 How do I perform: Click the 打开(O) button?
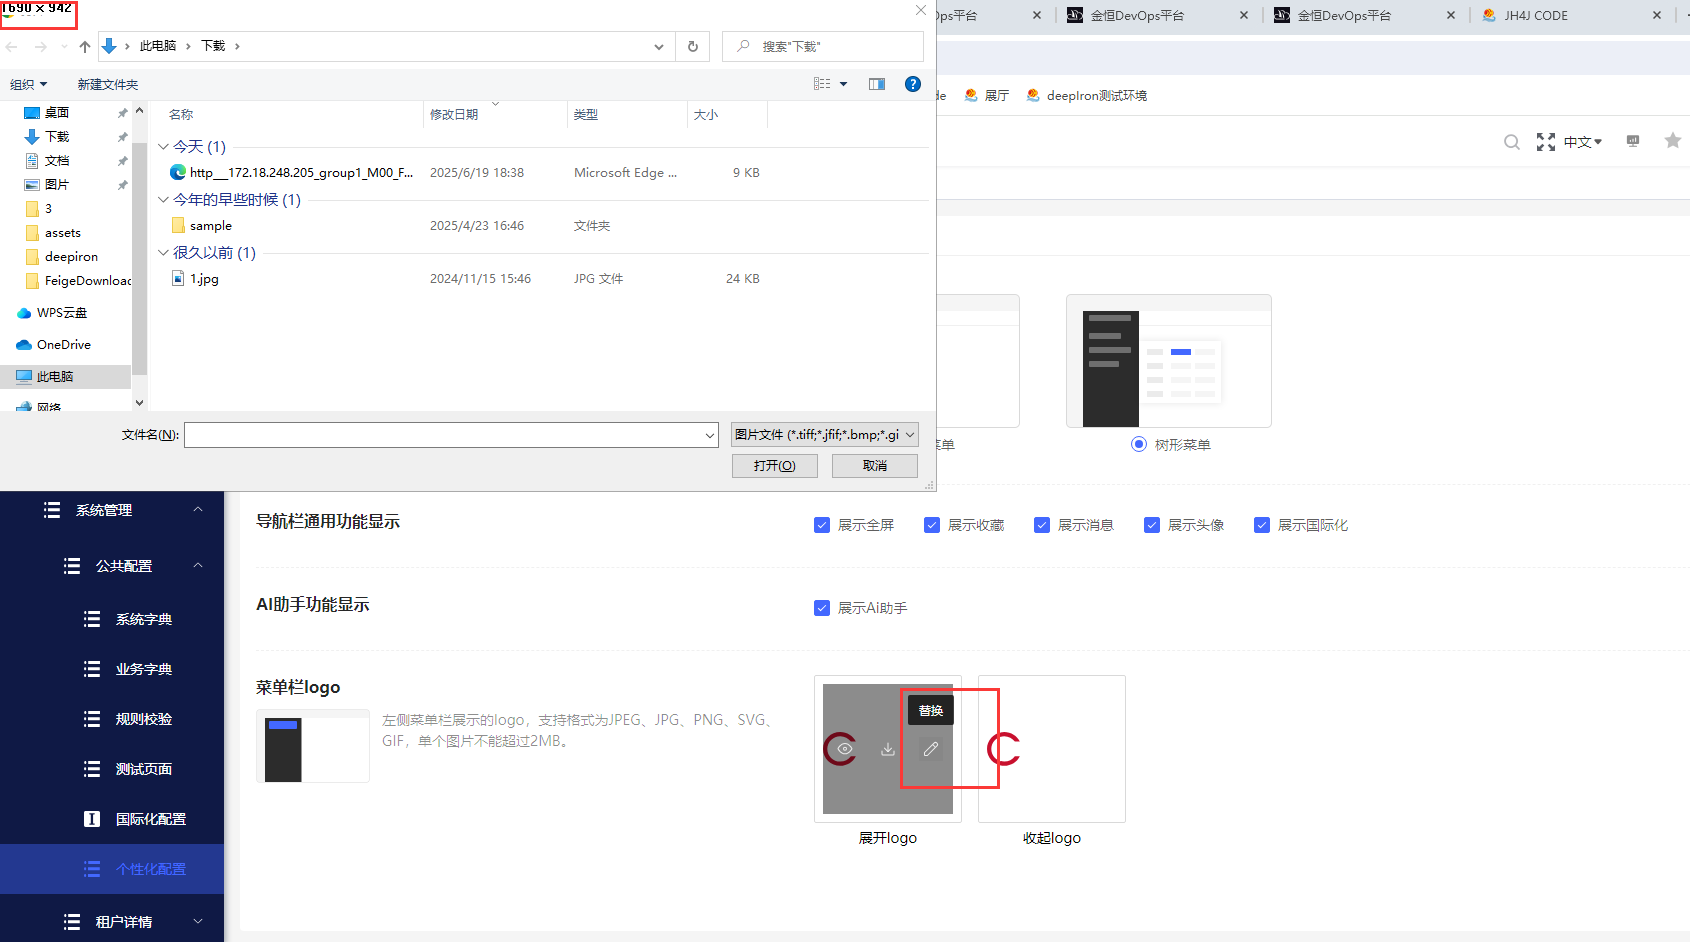(x=775, y=466)
